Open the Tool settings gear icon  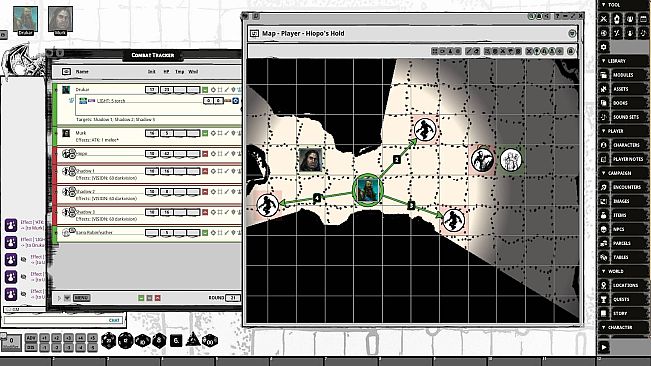click(x=604, y=47)
